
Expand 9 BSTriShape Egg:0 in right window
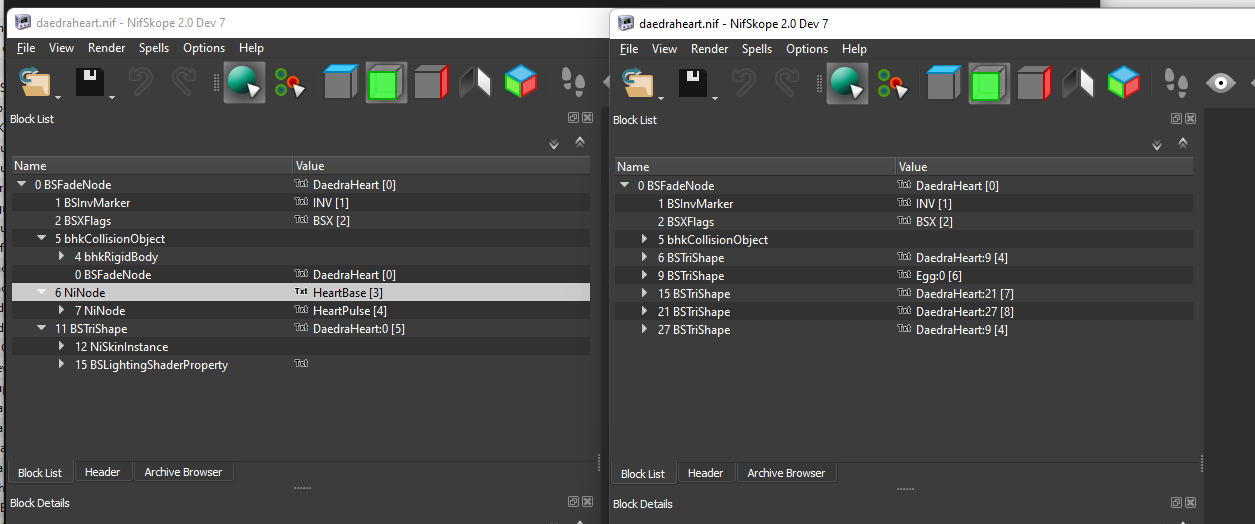click(645, 276)
